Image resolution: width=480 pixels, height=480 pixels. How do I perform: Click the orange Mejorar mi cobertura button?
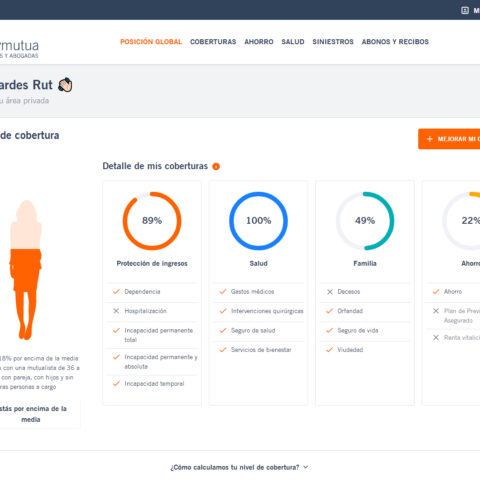(x=449, y=139)
